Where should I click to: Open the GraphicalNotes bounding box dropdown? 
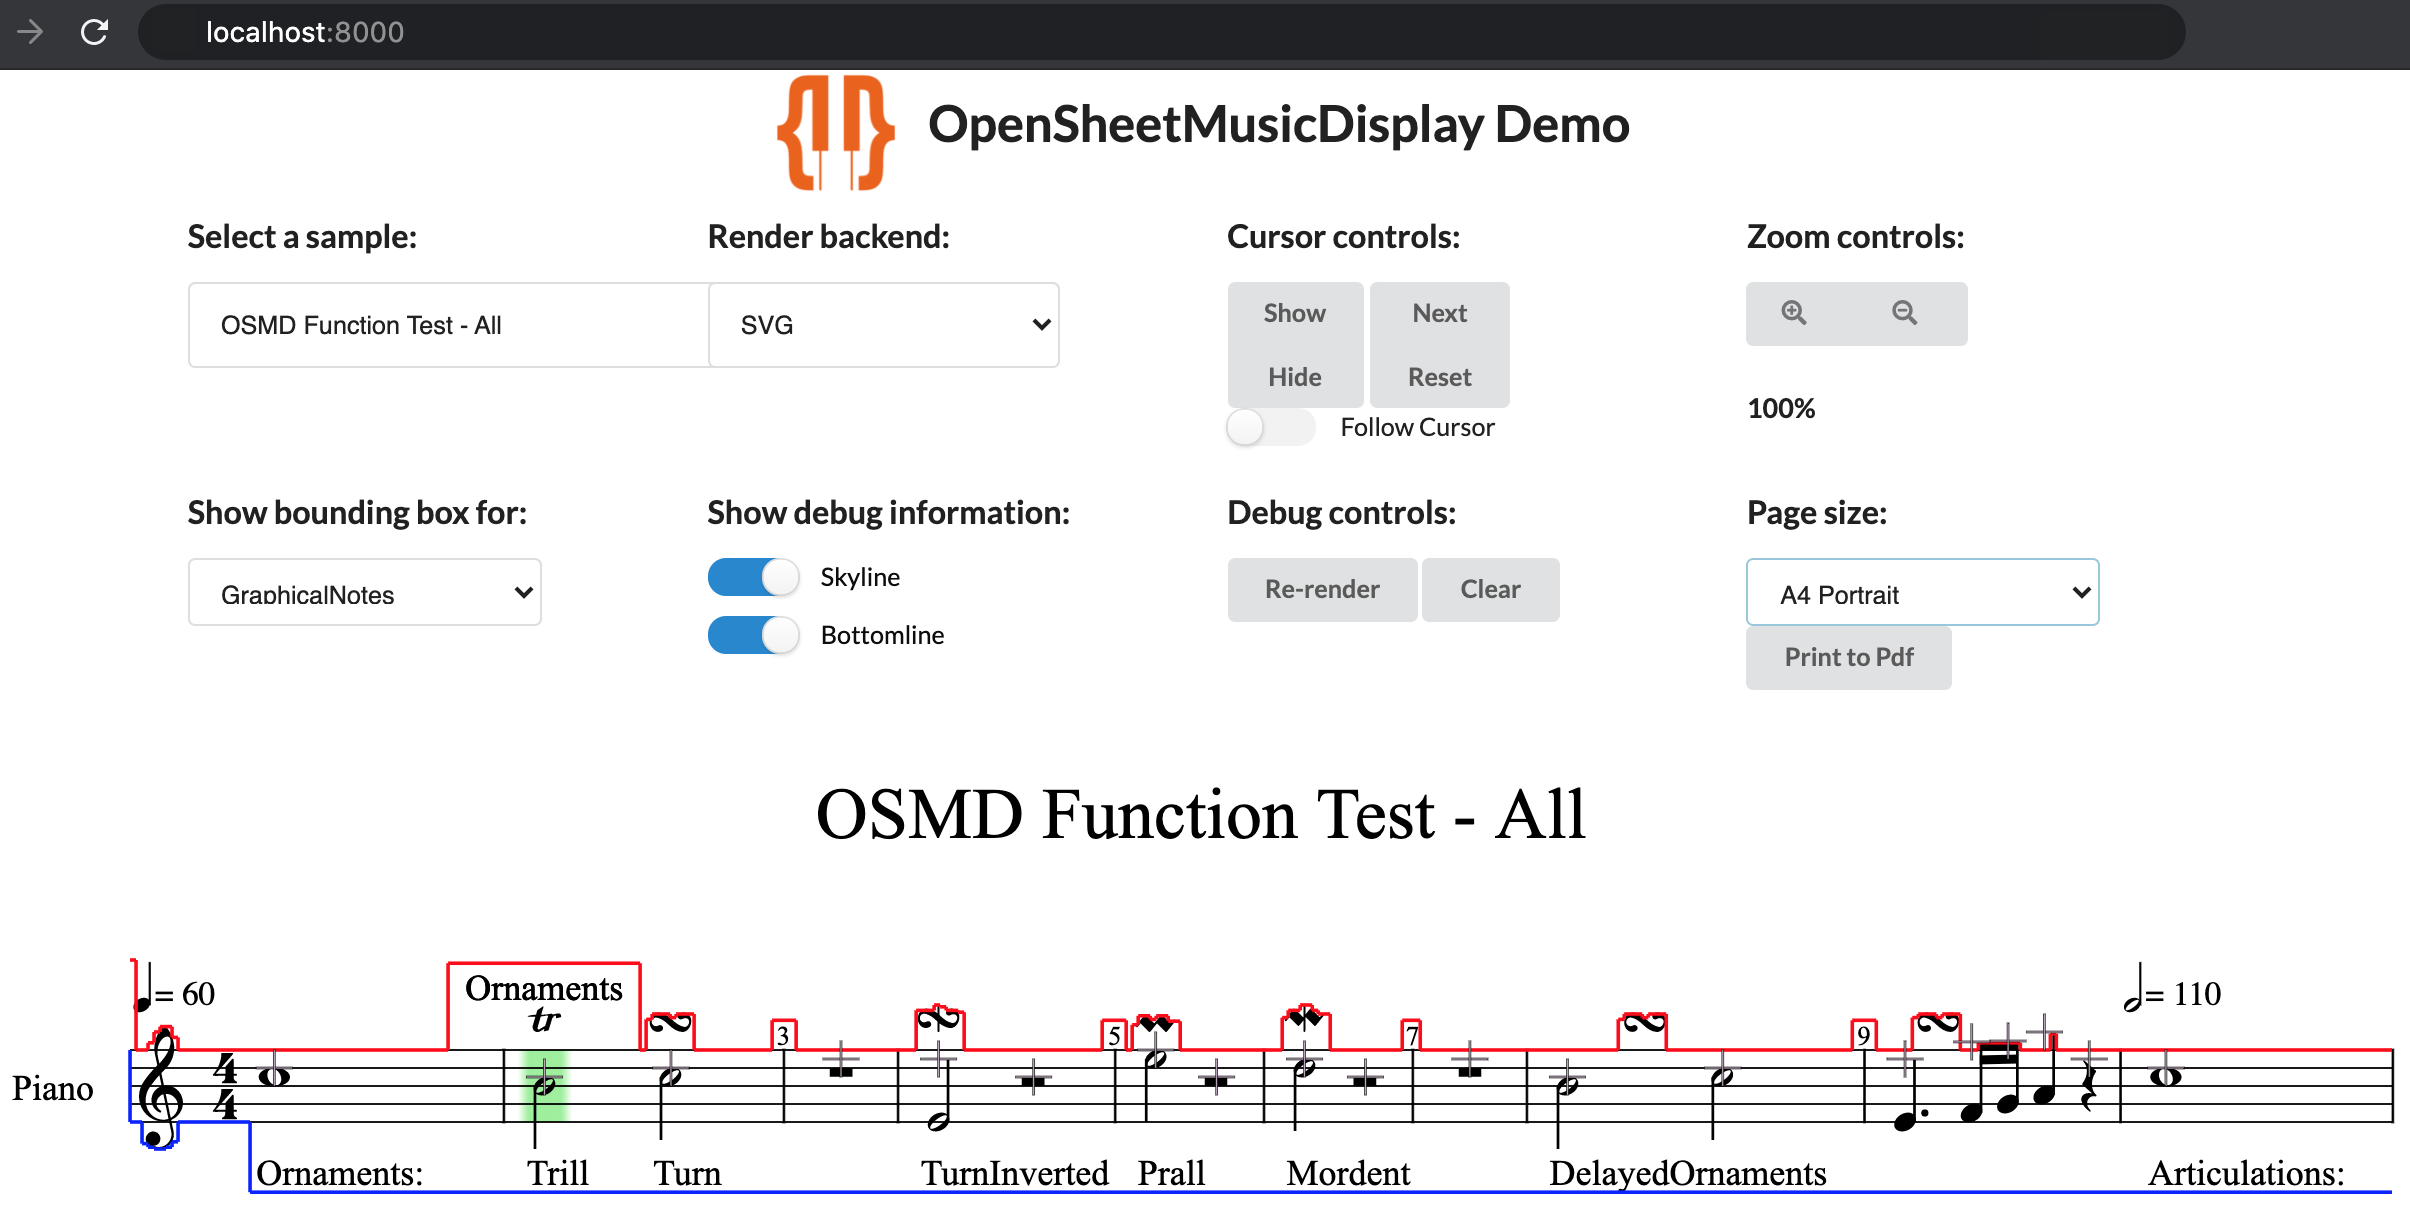coord(365,593)
